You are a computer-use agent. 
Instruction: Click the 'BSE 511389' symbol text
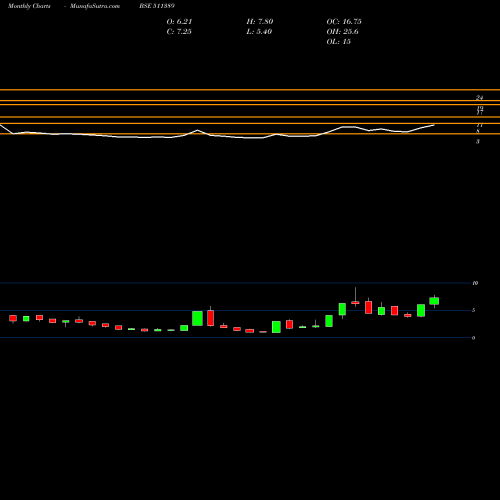(157, 6)
